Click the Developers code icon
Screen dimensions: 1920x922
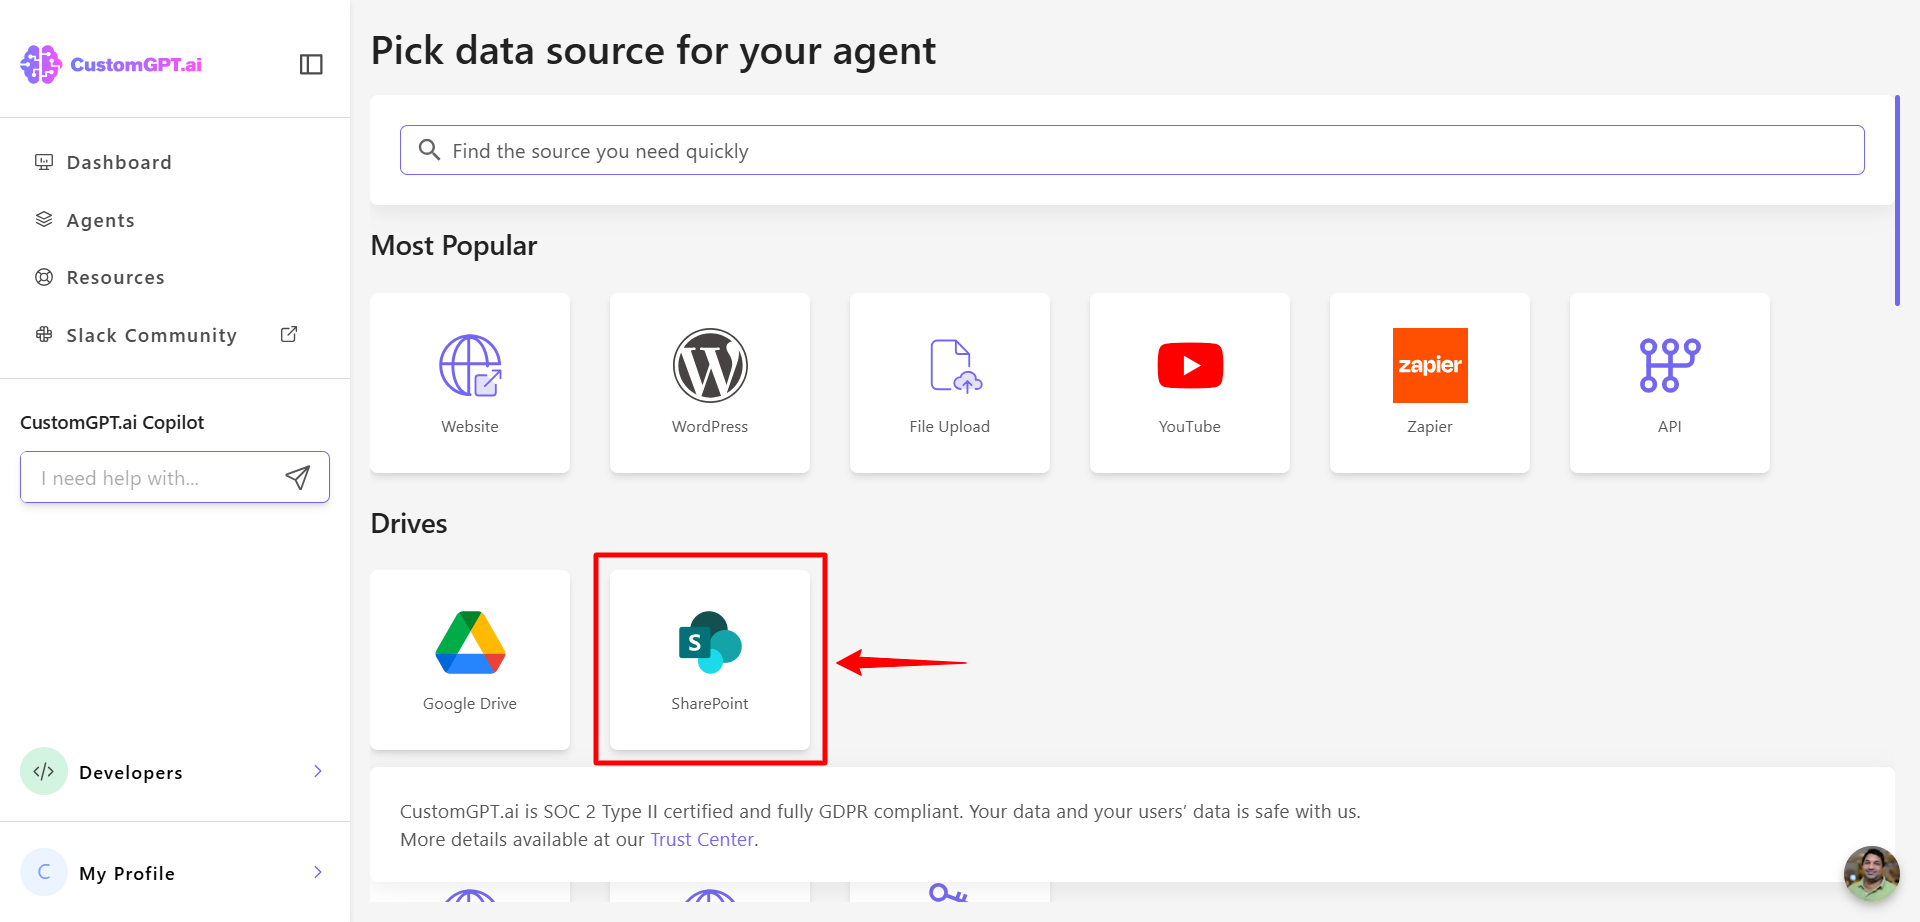(44, 771)
